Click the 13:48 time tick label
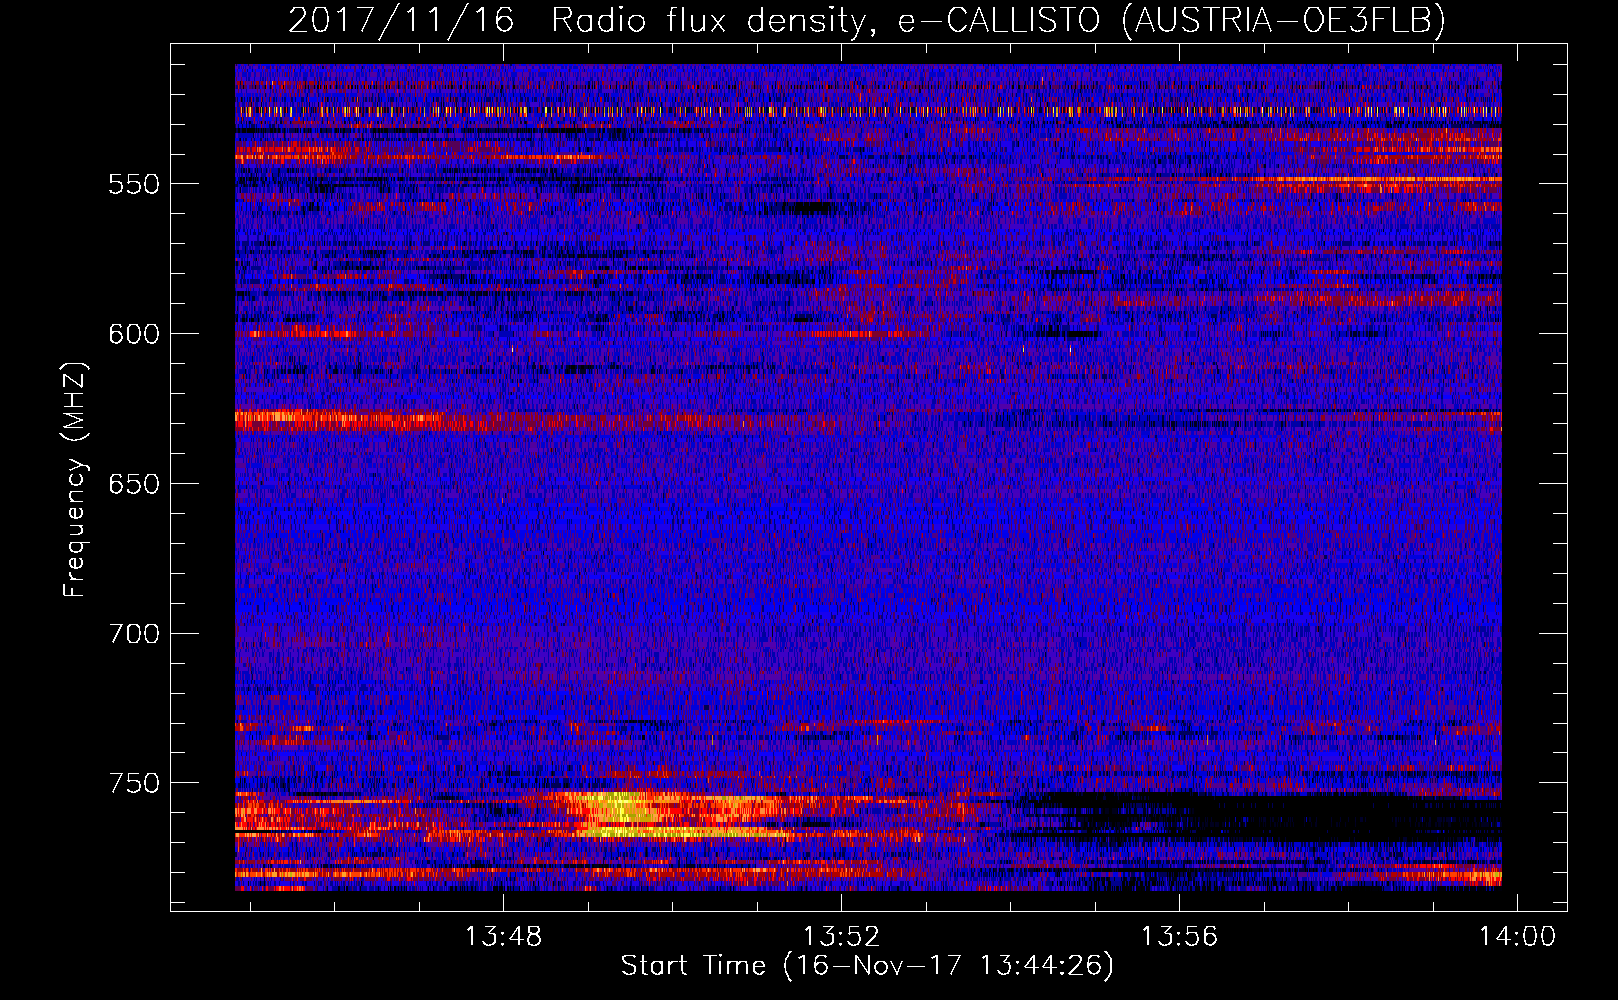1618x1000 pixels. [504, 937]
